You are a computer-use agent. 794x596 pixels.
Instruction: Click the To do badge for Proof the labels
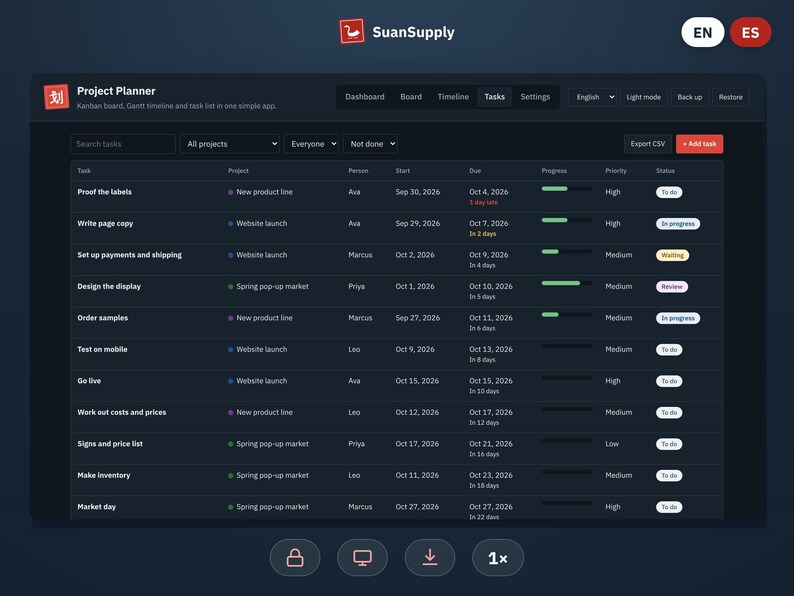669,192
